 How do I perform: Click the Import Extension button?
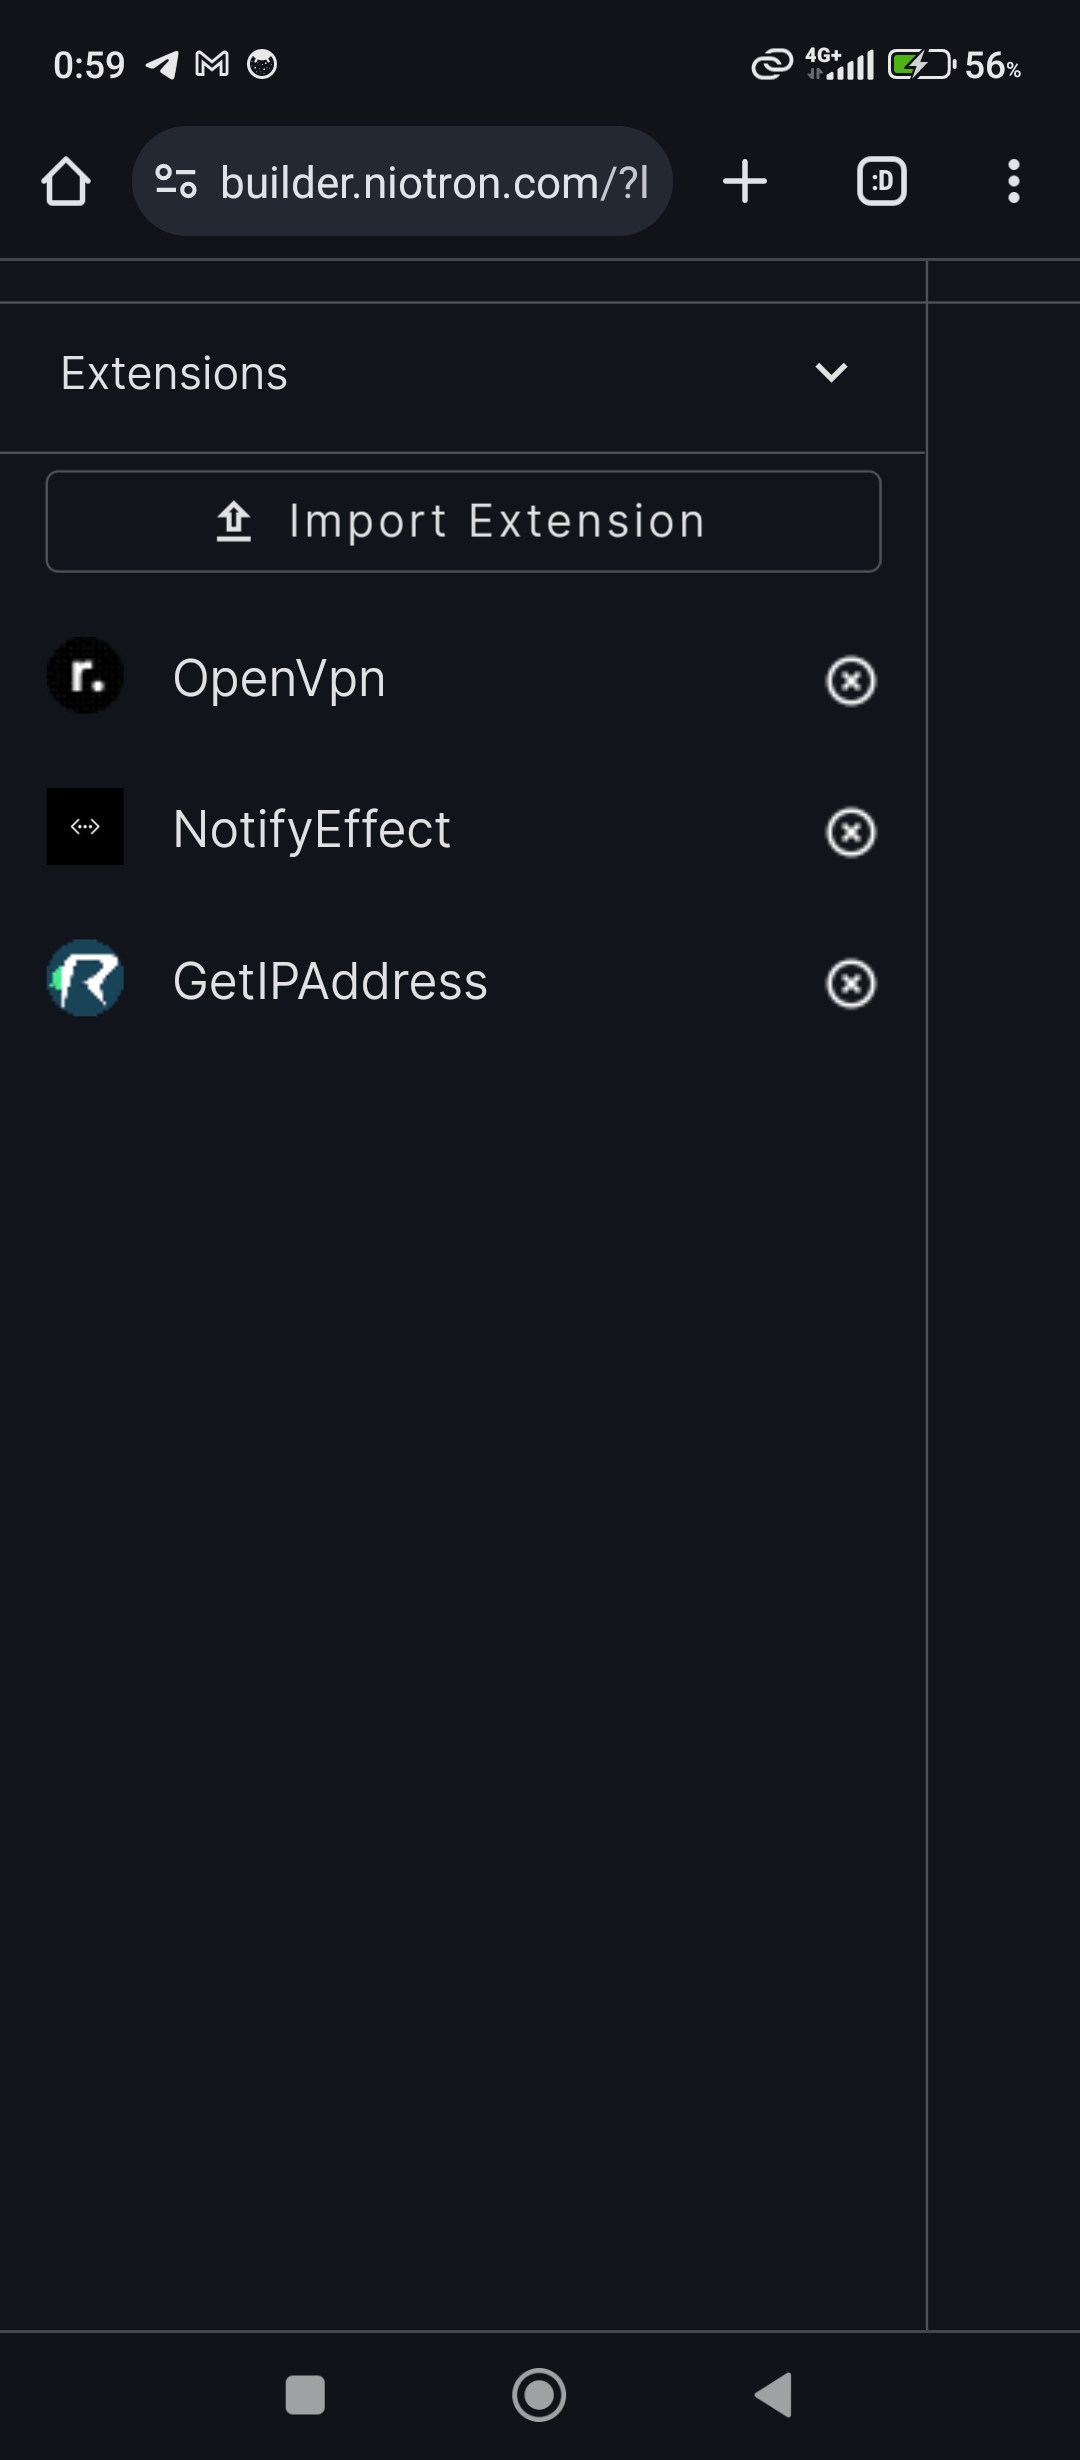click(x=463, y=521)
